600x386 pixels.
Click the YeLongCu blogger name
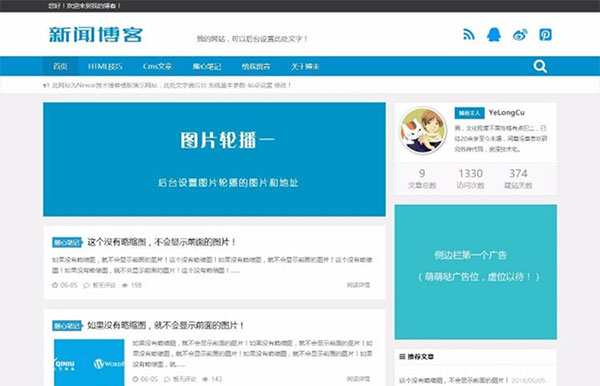[507, 112]
